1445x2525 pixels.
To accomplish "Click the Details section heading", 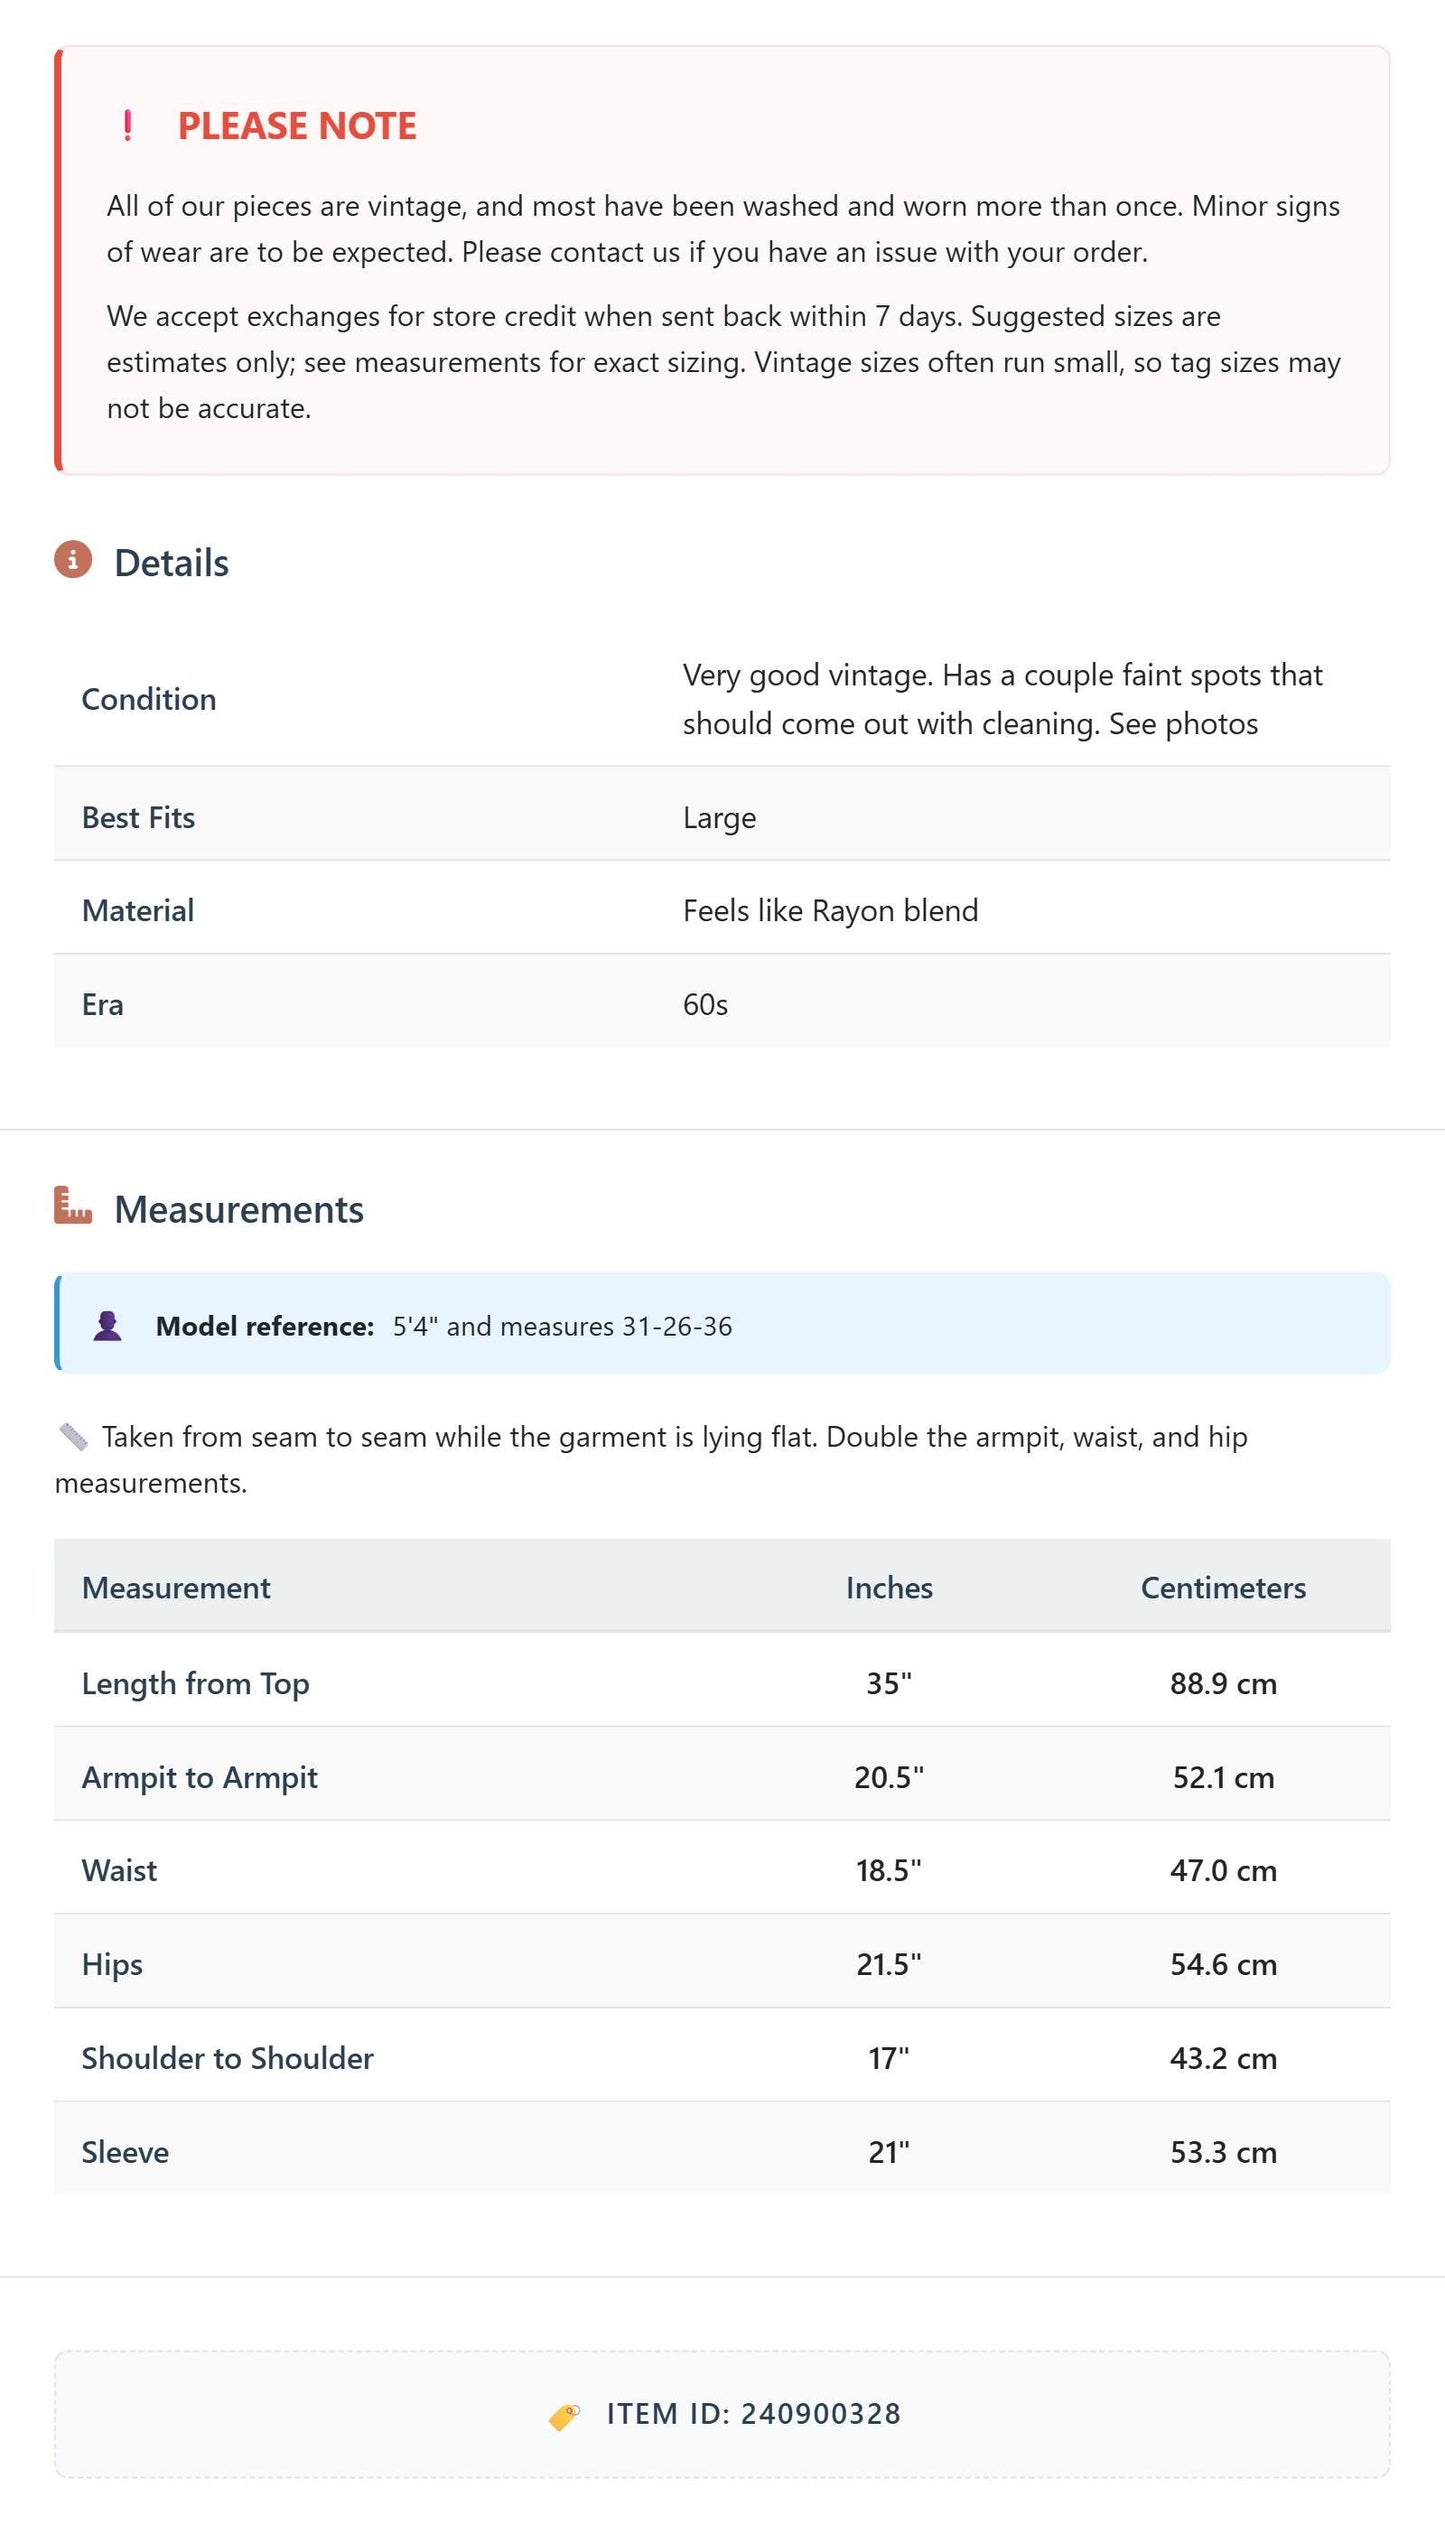I will pos(171,563).
